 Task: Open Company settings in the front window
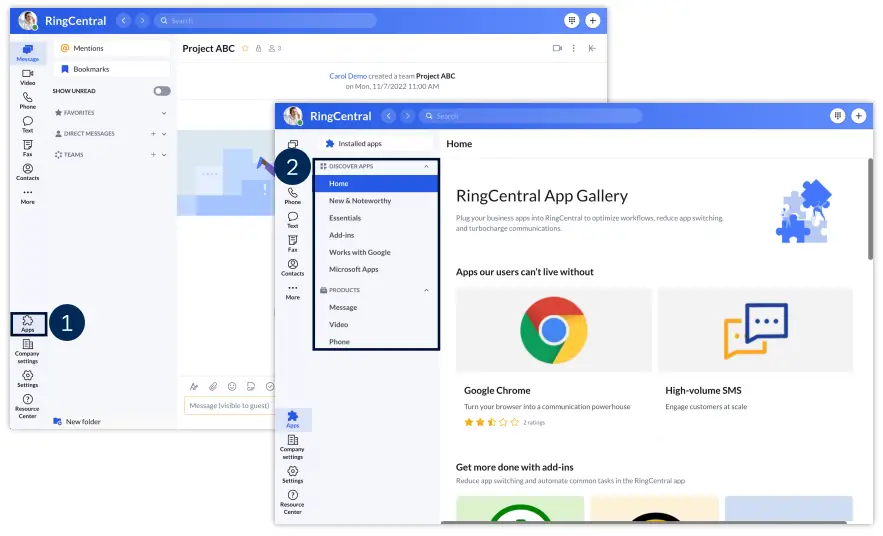(292, 447)
